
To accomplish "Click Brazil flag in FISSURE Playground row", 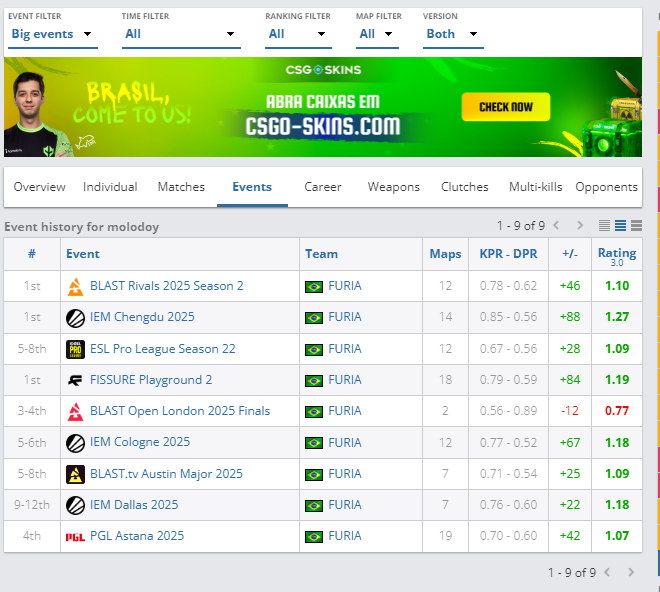I will [x=314, y=381].
